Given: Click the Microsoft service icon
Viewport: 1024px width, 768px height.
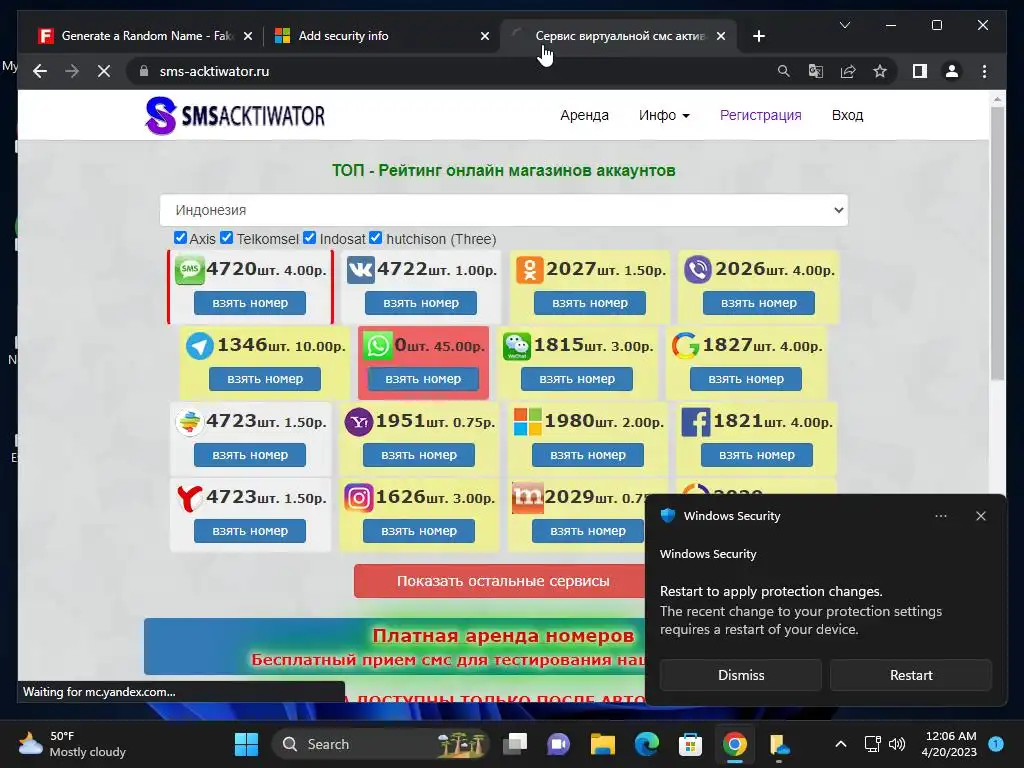Looking at the screenshot, I should coord(528,422).
